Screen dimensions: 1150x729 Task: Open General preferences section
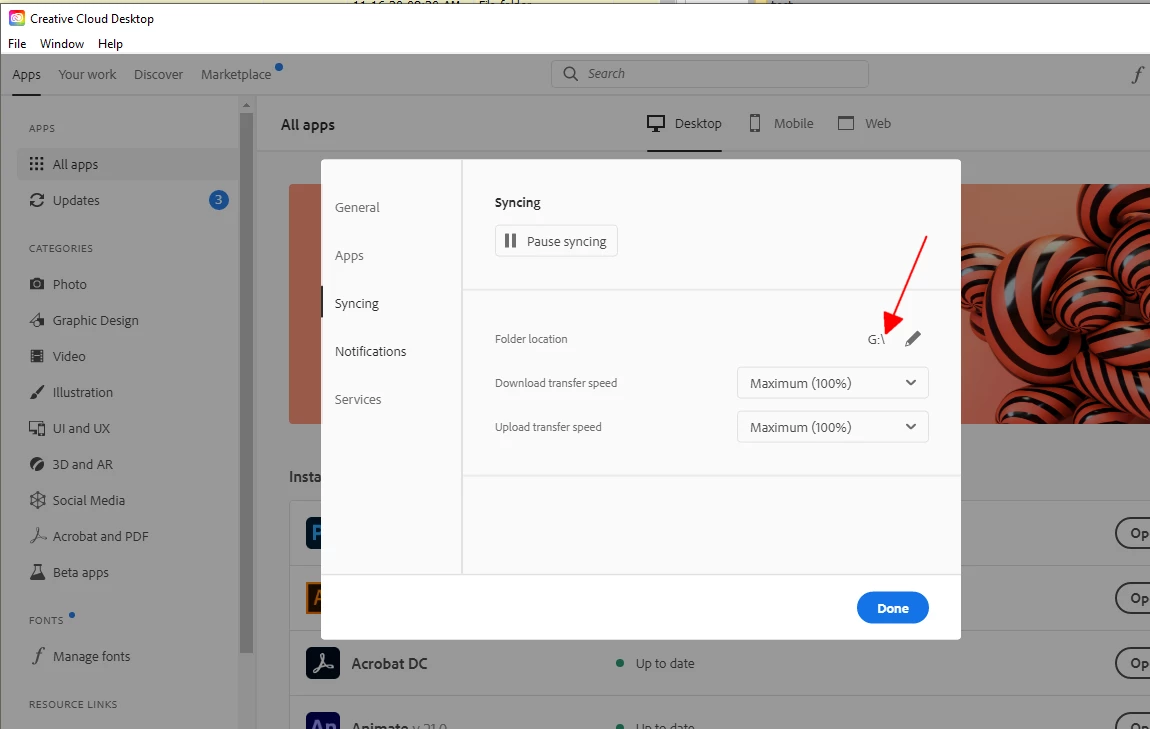[x=357, y=208]
